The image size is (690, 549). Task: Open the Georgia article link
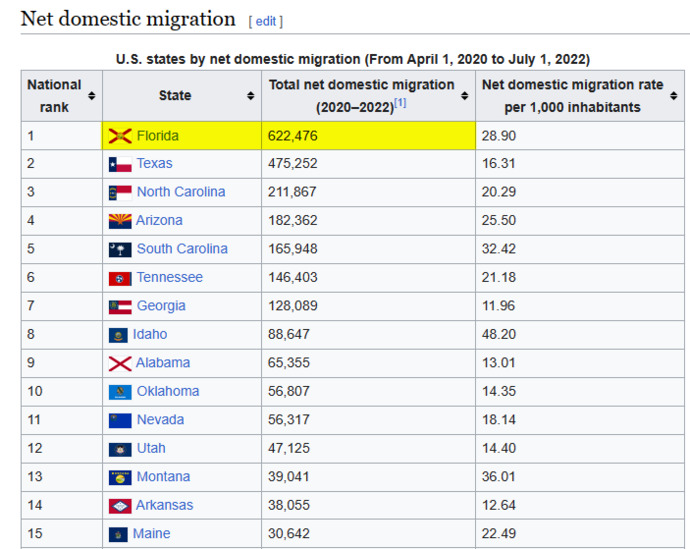pos(161,306)
